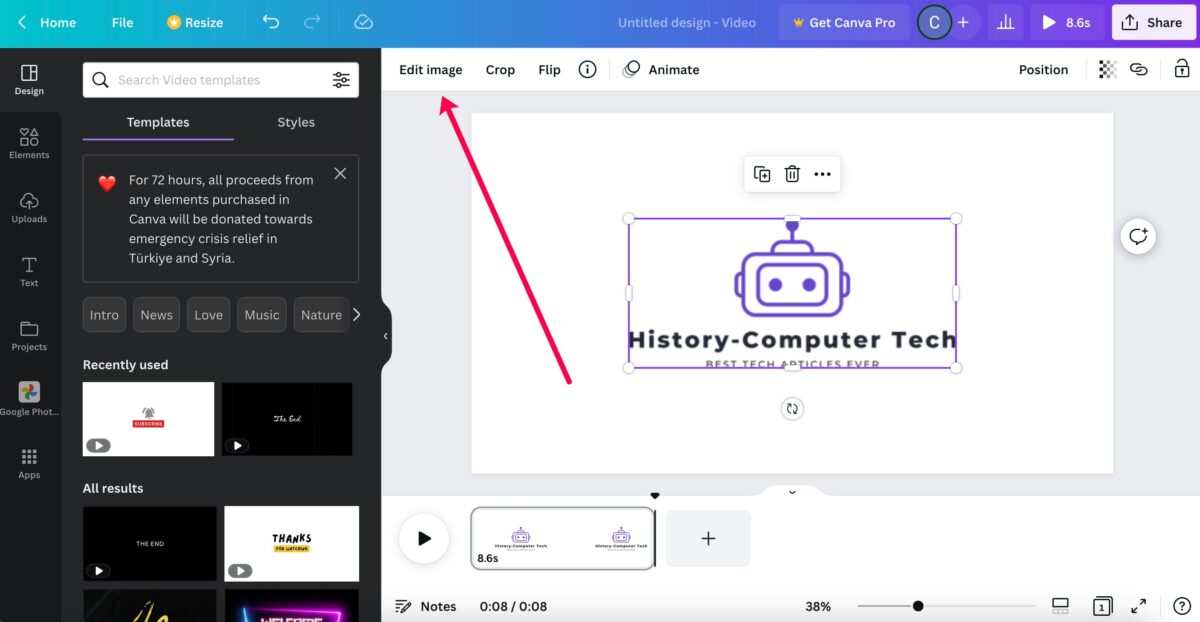Click the cloud save status icon
The width and height of the screenshot is (1200, 622).
[363, 22]
